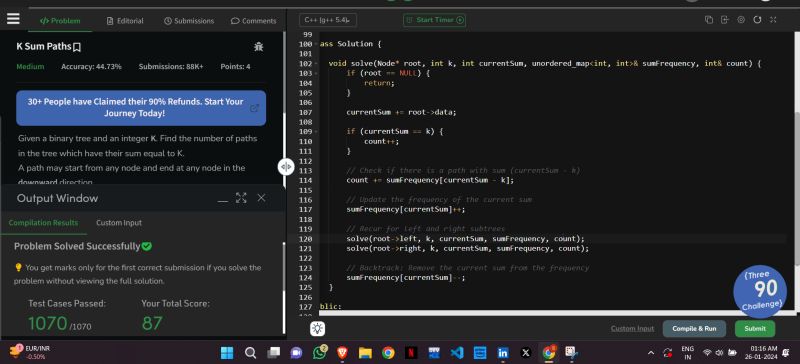Submit the solution
800x364 pixels.
pos(755,329)
